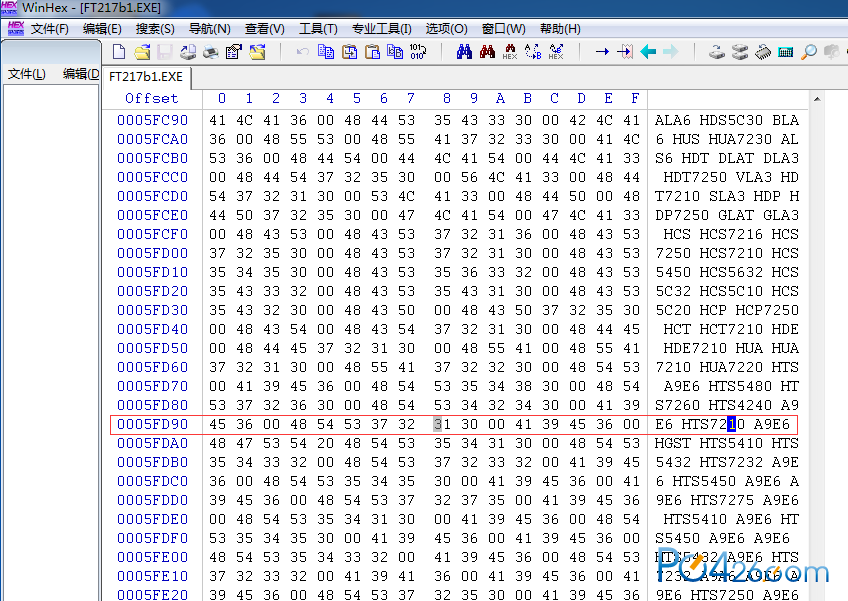Screen dimensions: 848x601
Task: Click the blue binoculars Find Text icon
Action: (464, 52)
